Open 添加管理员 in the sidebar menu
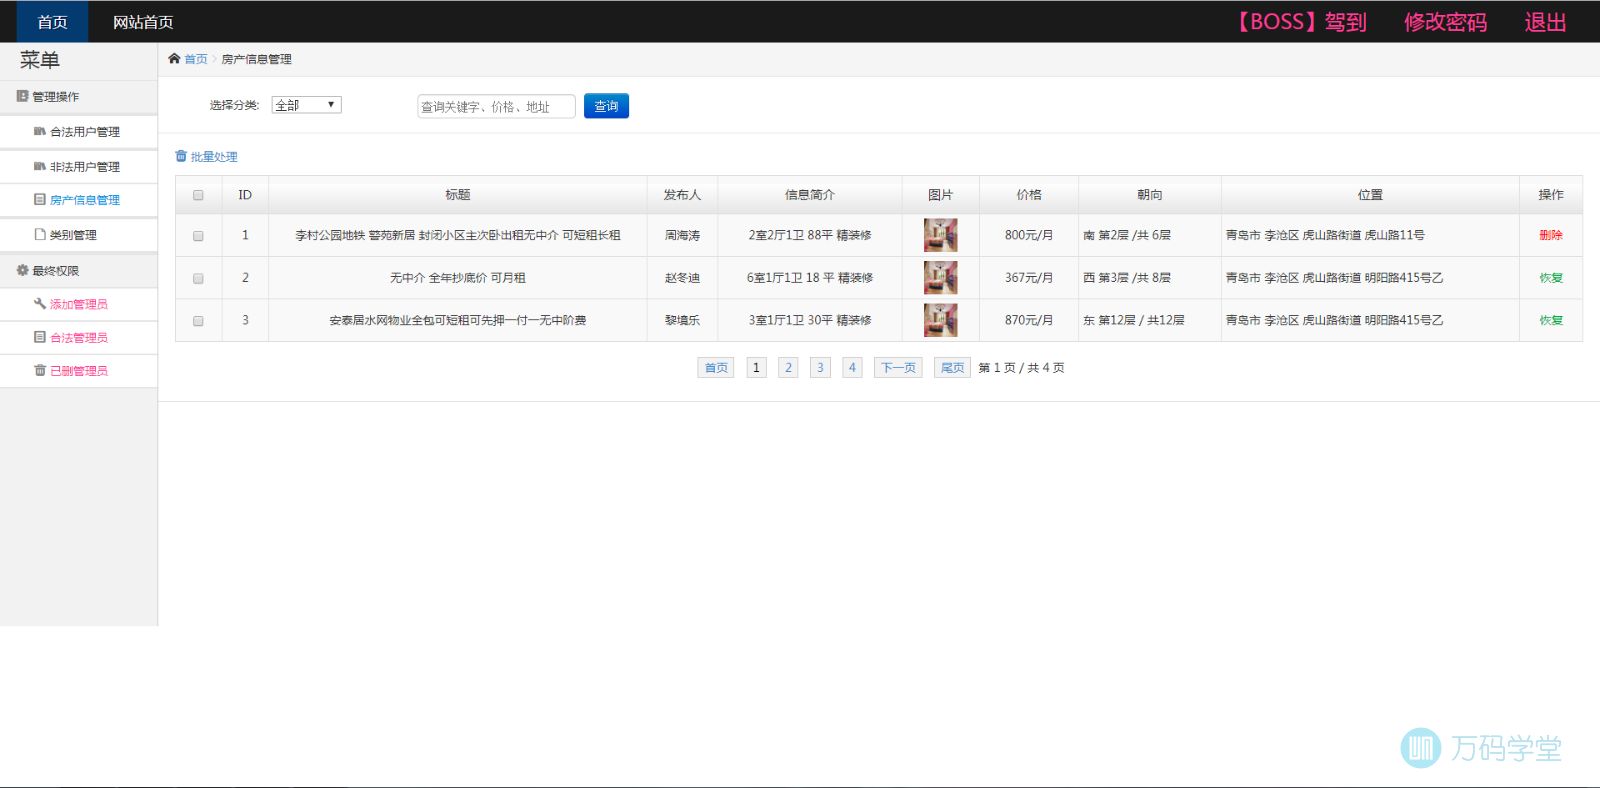Viewport: 1600px width, 788px height. (79, 304)
